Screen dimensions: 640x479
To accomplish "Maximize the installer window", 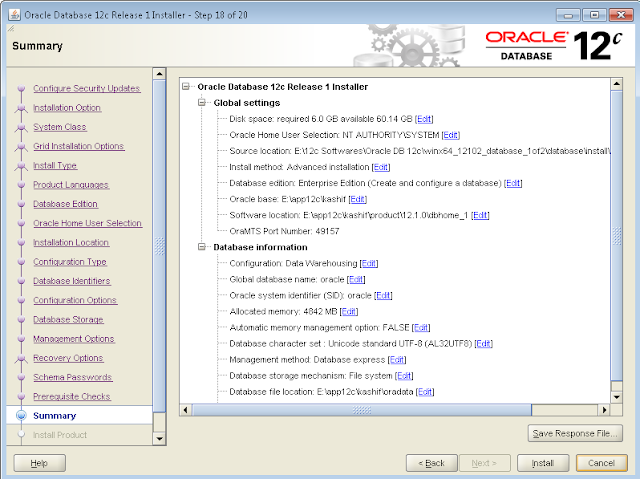I will click(x=594, y=16).
